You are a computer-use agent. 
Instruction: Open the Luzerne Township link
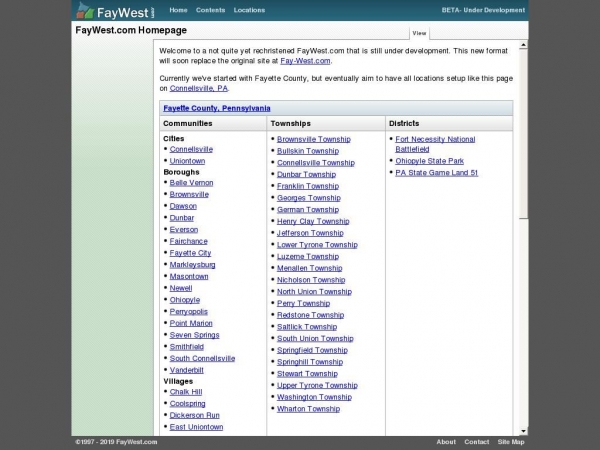coord(308,256)
